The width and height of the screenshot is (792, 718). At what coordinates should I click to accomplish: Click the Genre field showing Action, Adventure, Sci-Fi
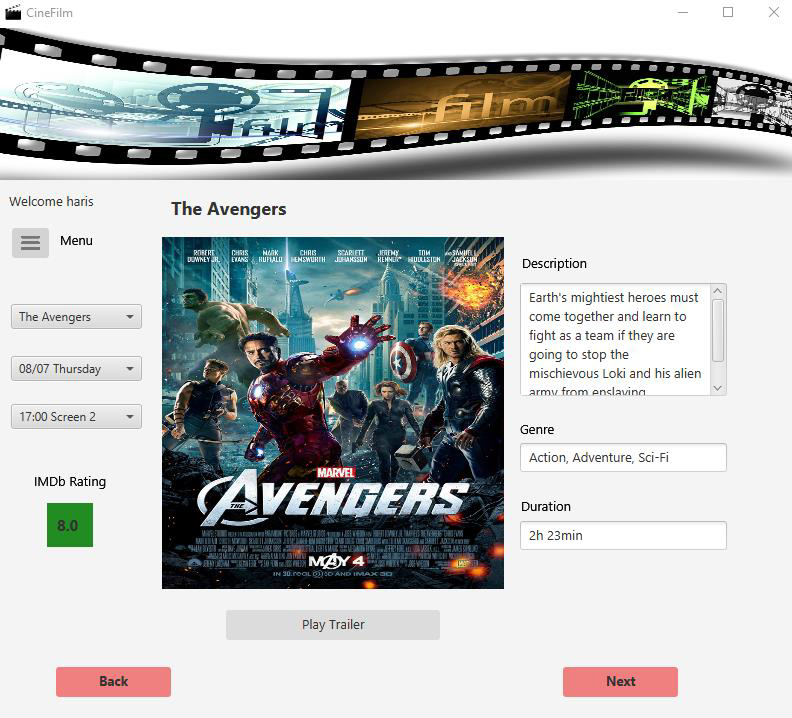click(x=623, y=458)
